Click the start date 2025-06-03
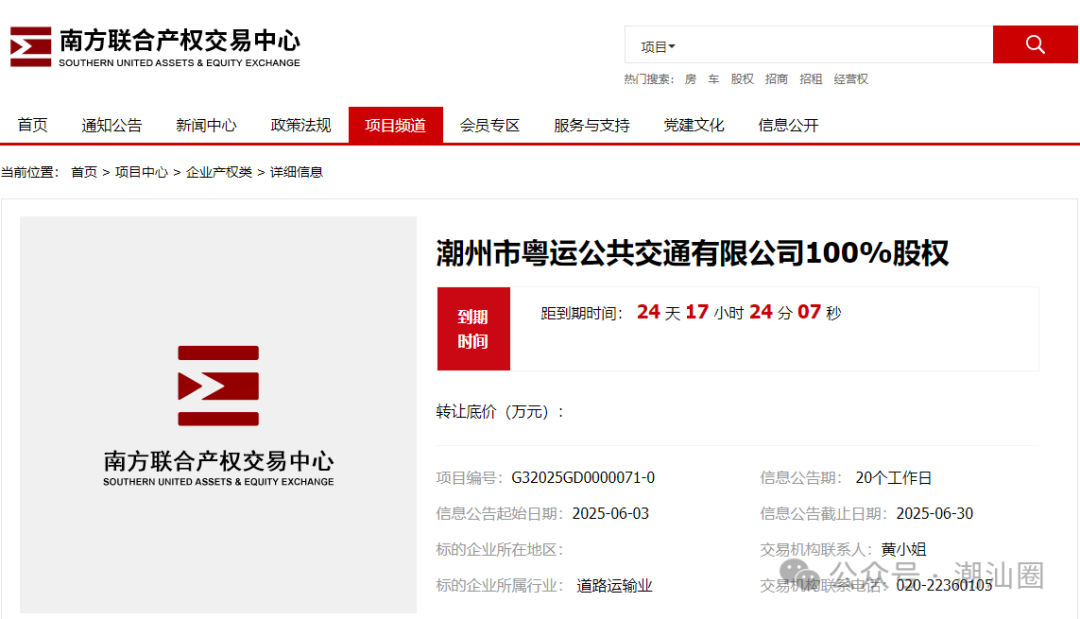 [x=610, y=514]
